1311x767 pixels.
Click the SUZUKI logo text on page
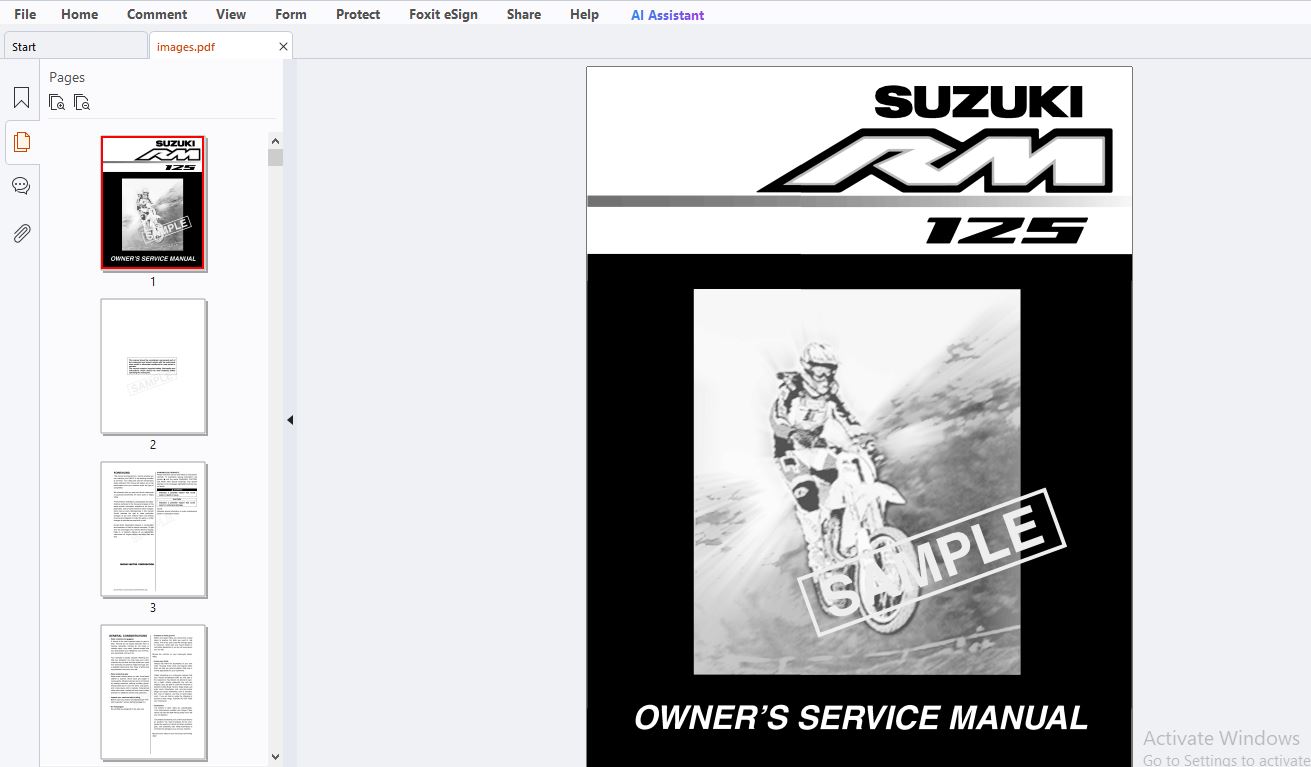point(979,102)
